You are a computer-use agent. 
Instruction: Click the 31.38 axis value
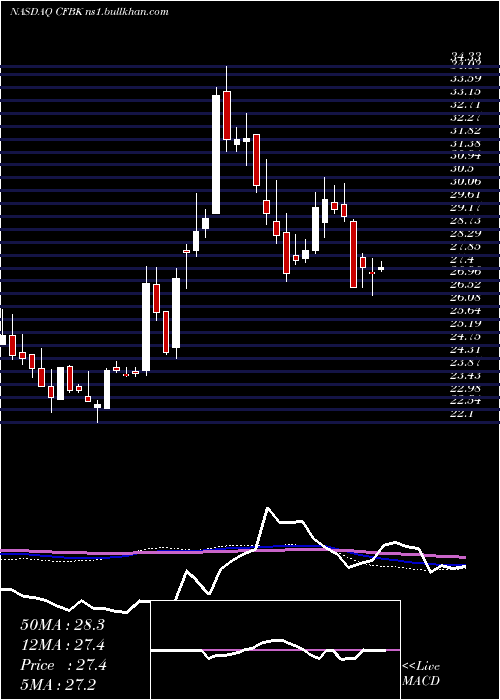click(x=466, y=144)
